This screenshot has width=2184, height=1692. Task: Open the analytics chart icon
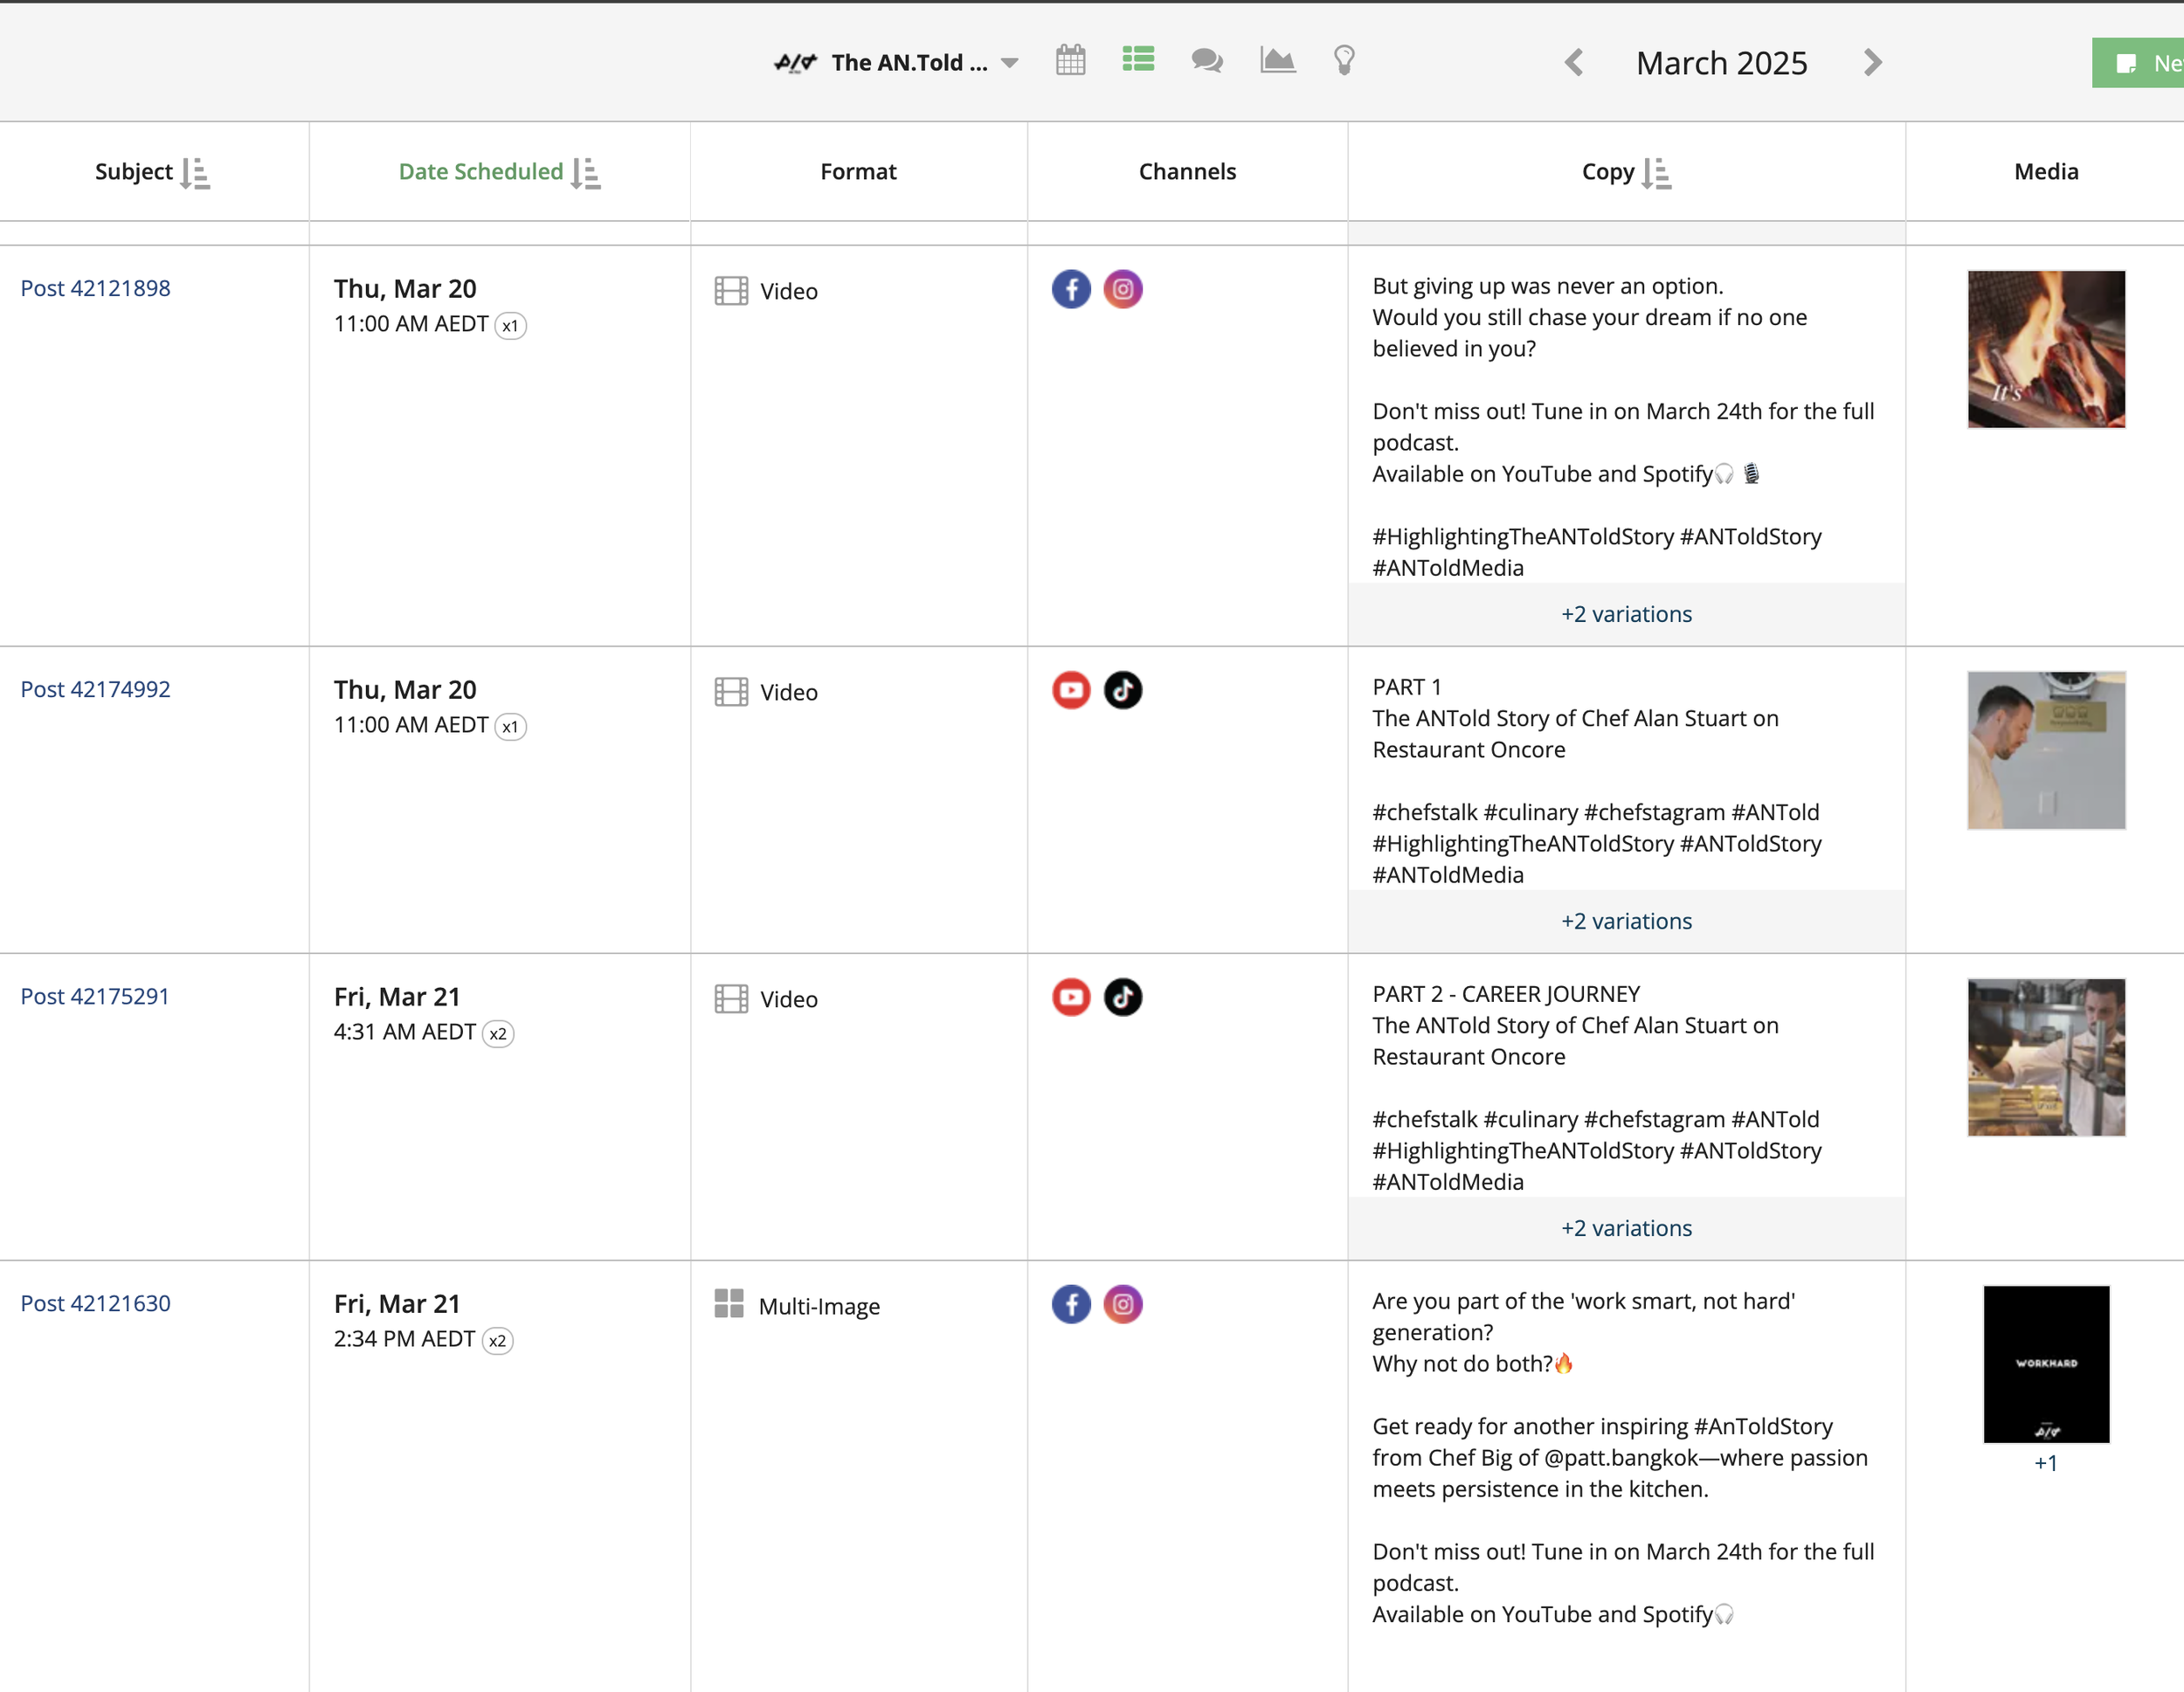[x=1277, y=60]
